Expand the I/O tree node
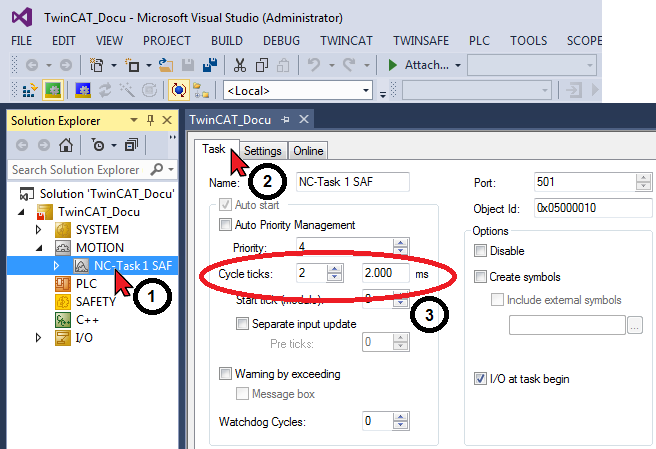Viewport: 656px width, 449px height. 38,338
